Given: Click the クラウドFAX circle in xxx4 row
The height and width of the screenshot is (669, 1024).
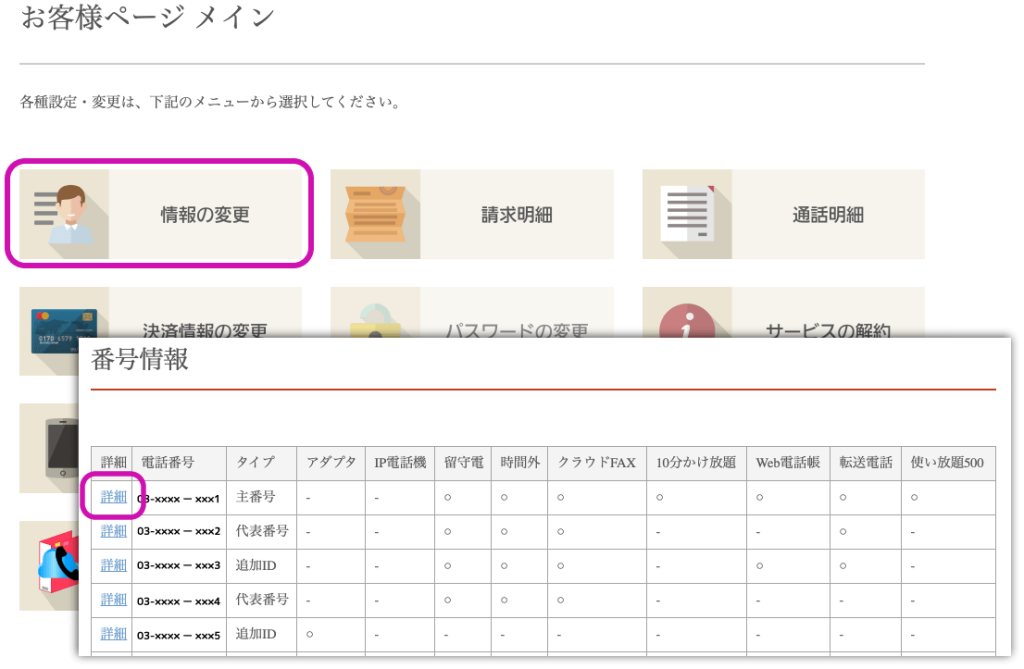Looking at the screenshot, I should (560, 600).
